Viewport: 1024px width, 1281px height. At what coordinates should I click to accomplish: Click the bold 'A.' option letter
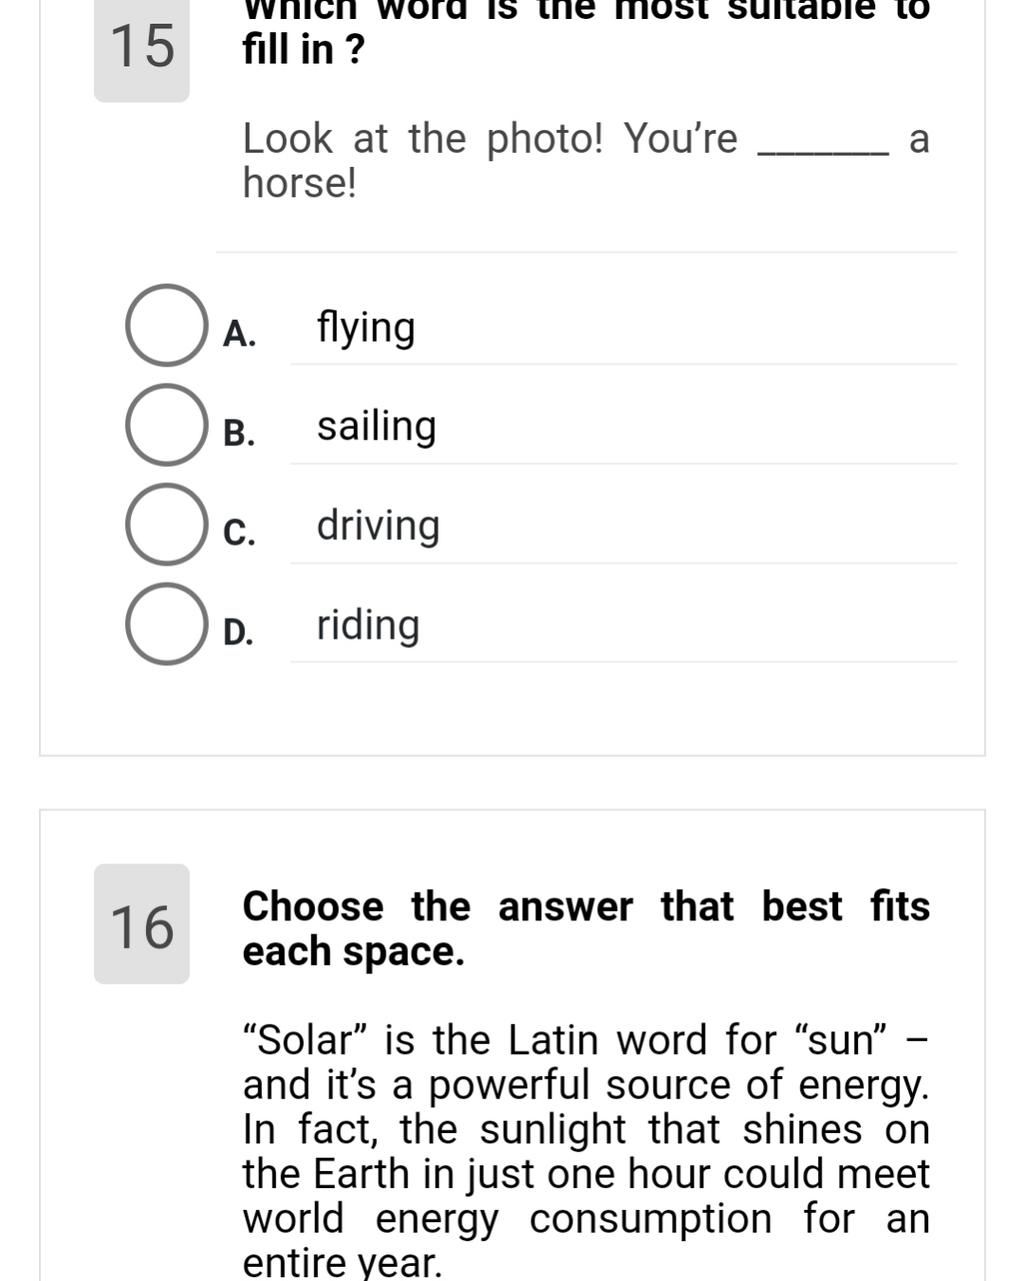coord(239,334)
